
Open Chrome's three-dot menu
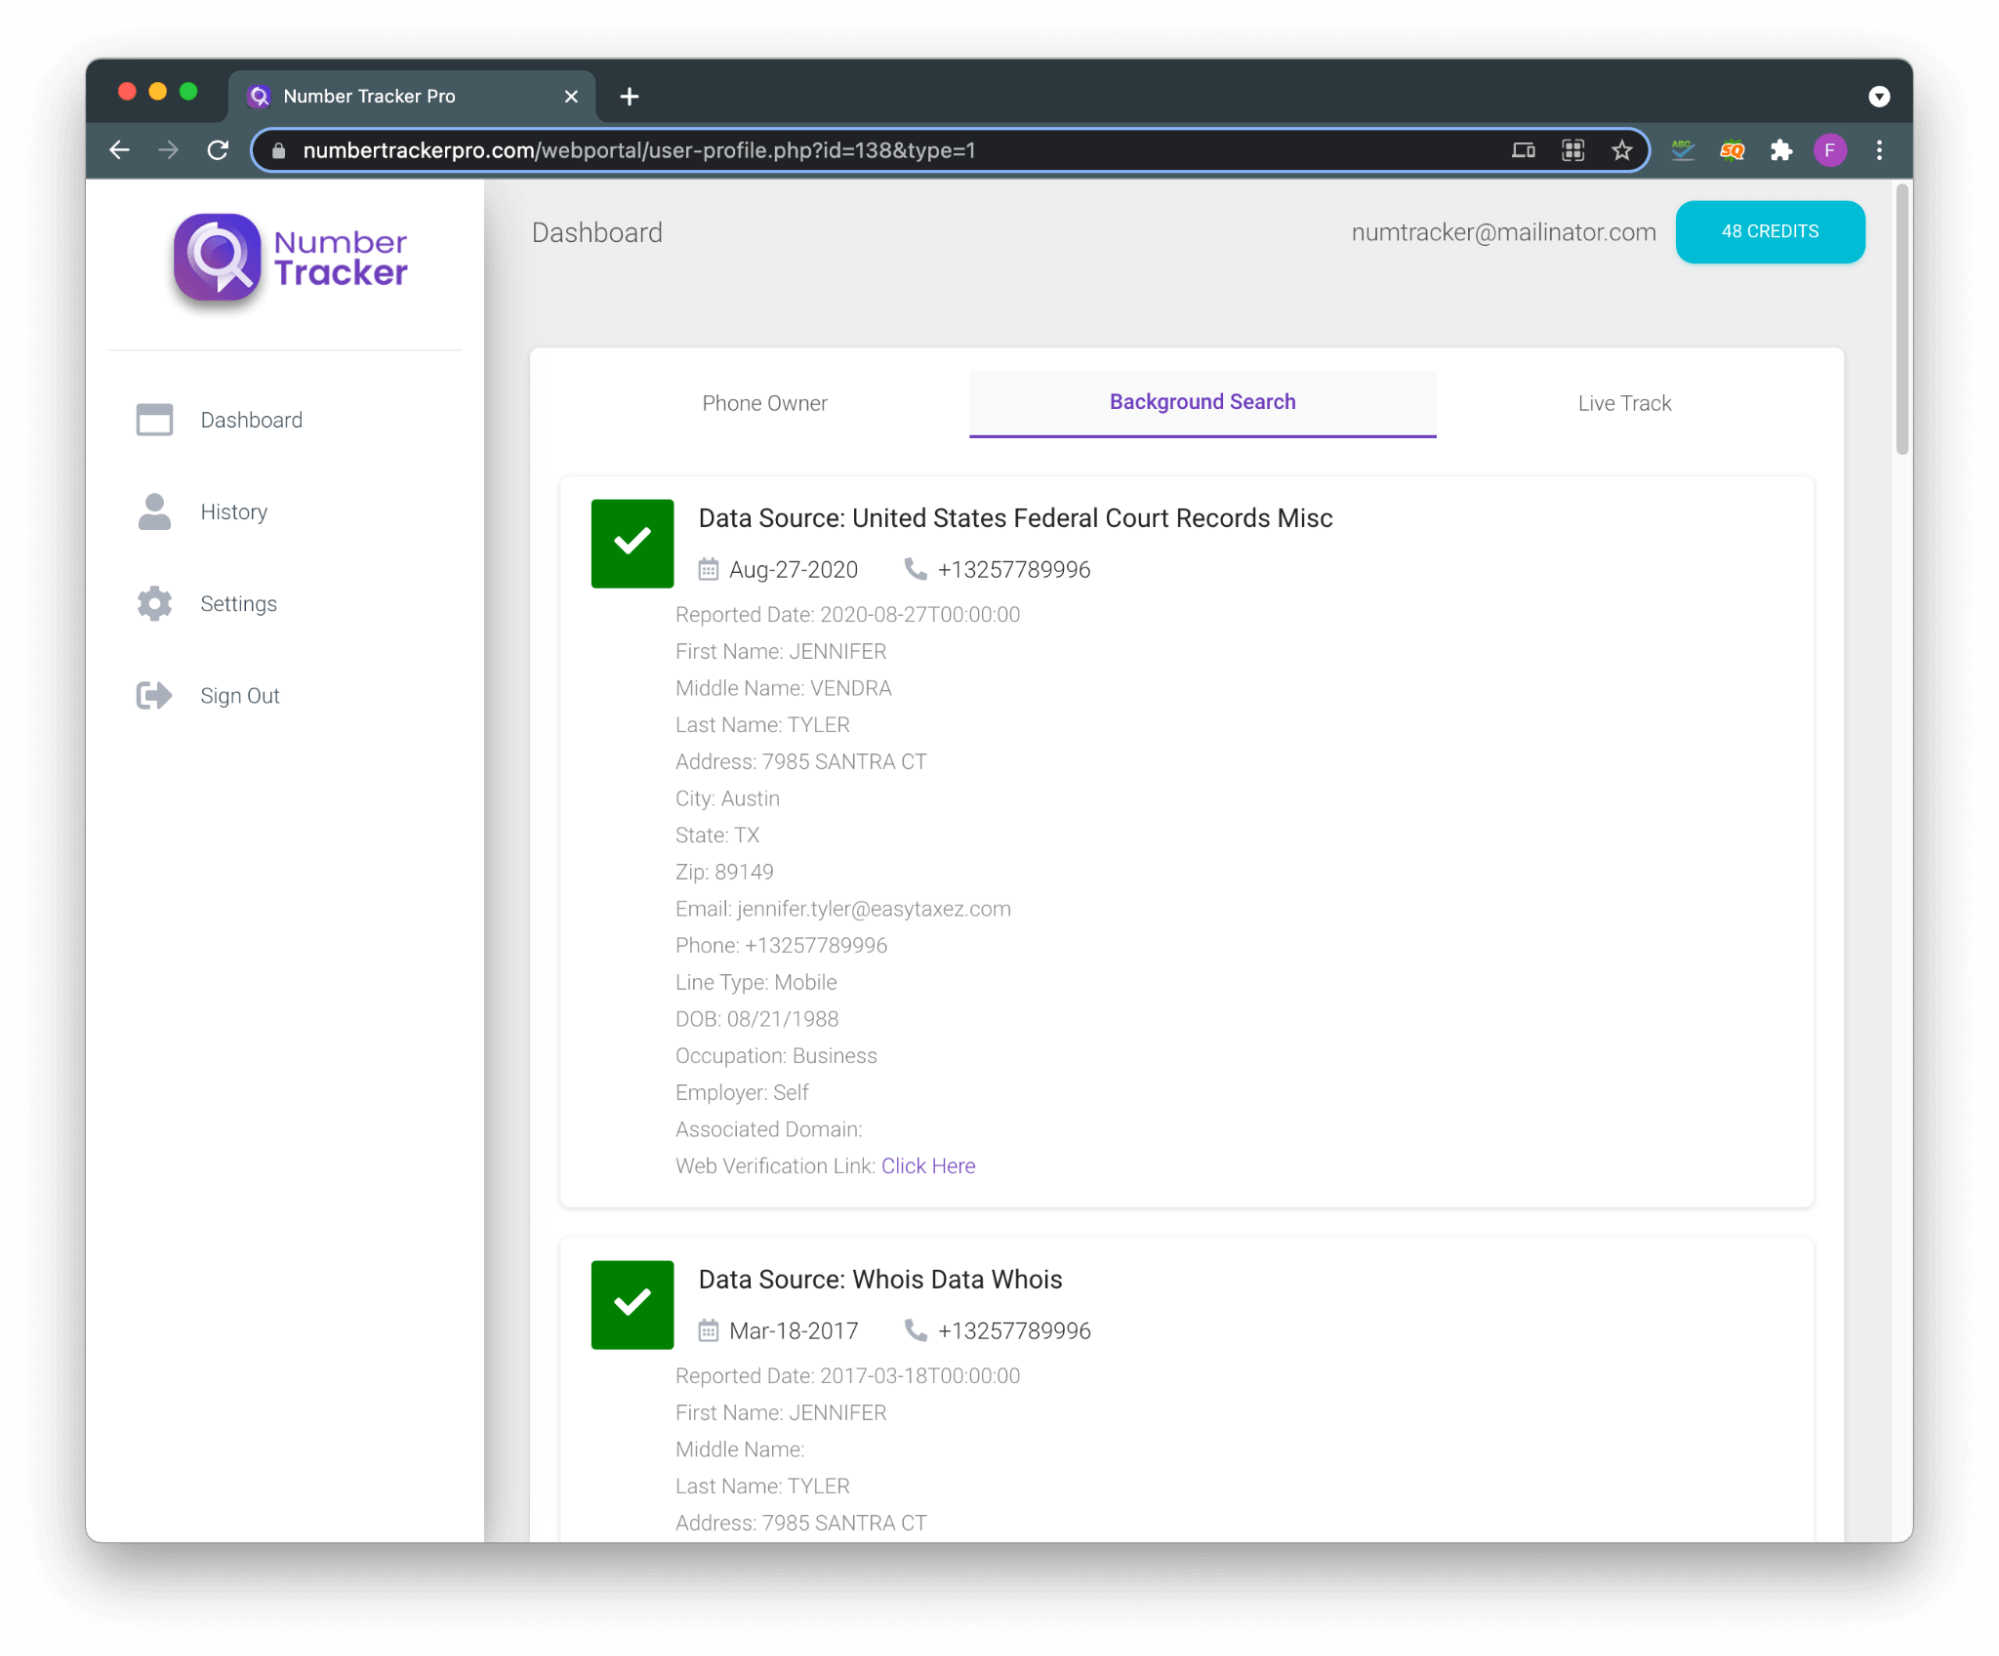1878,150
